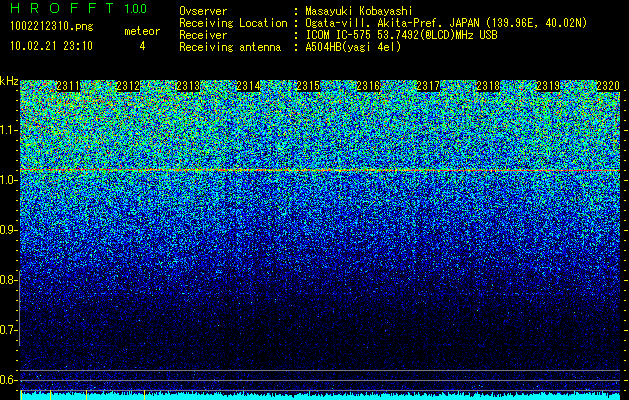Screen dimensions: 629x400
Task: Click the 2316 time marker
Action: click(x=368, y=86)
